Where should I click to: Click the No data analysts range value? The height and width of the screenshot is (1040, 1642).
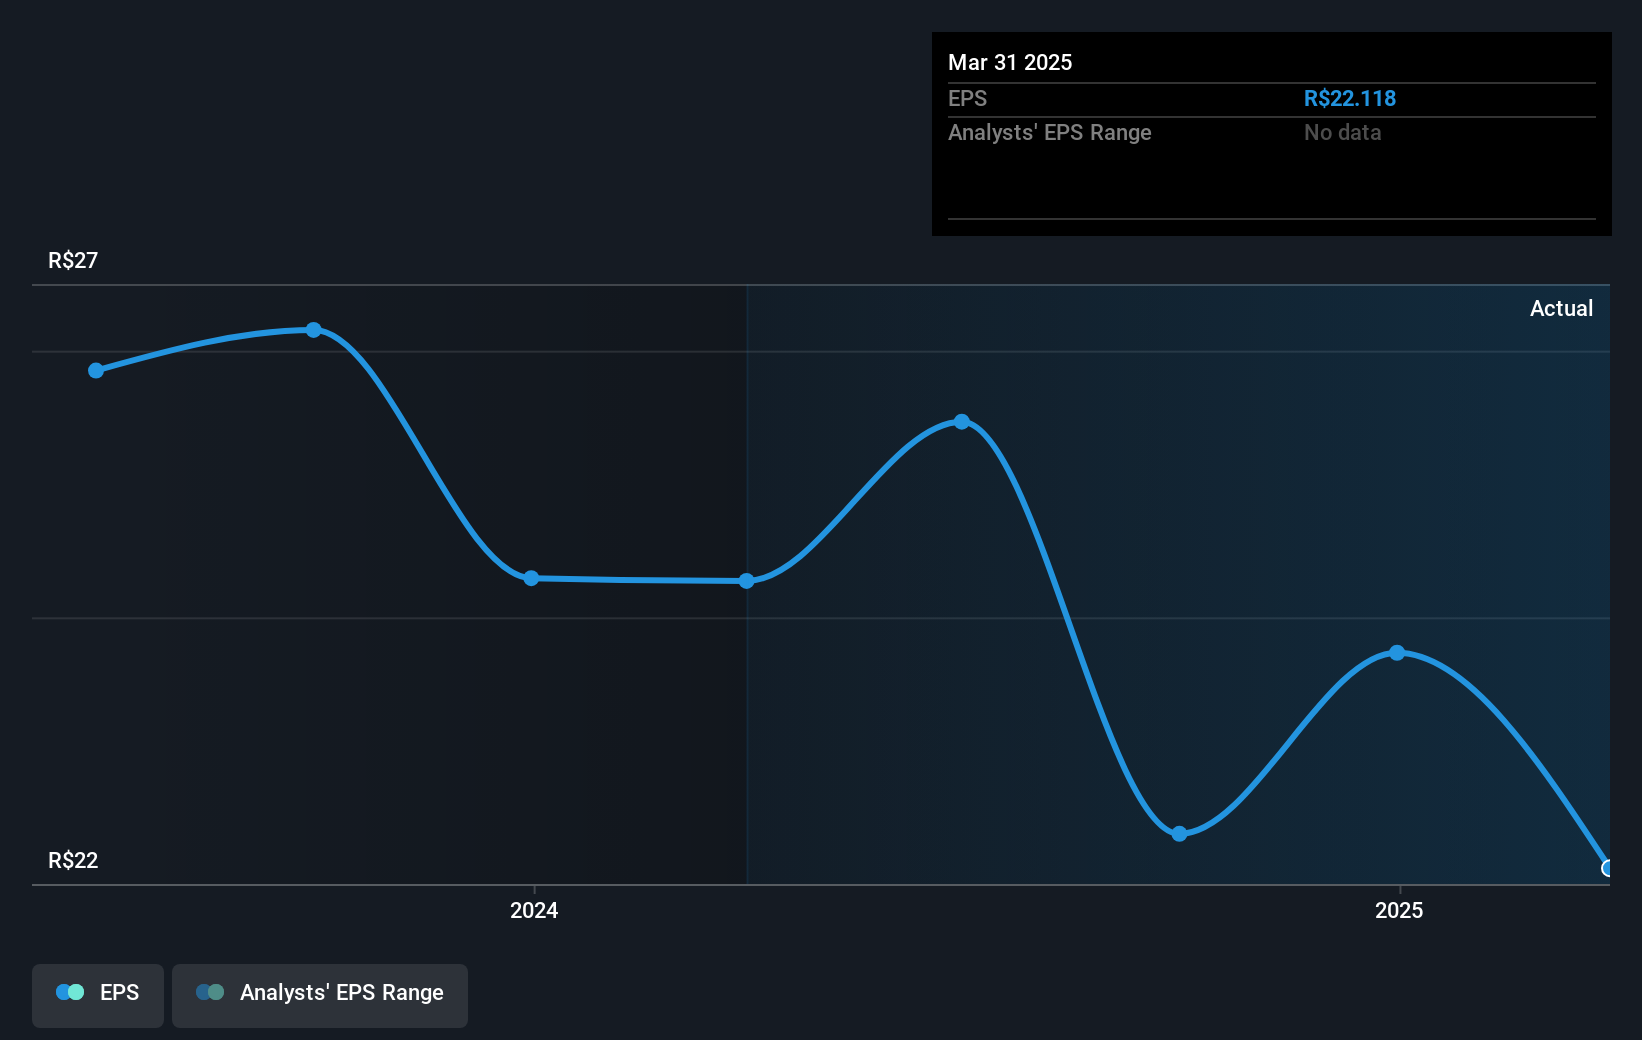point(1342,133)
